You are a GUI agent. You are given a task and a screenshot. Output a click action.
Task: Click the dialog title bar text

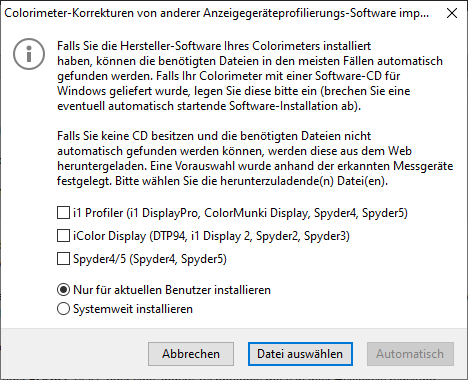[217, 13]
